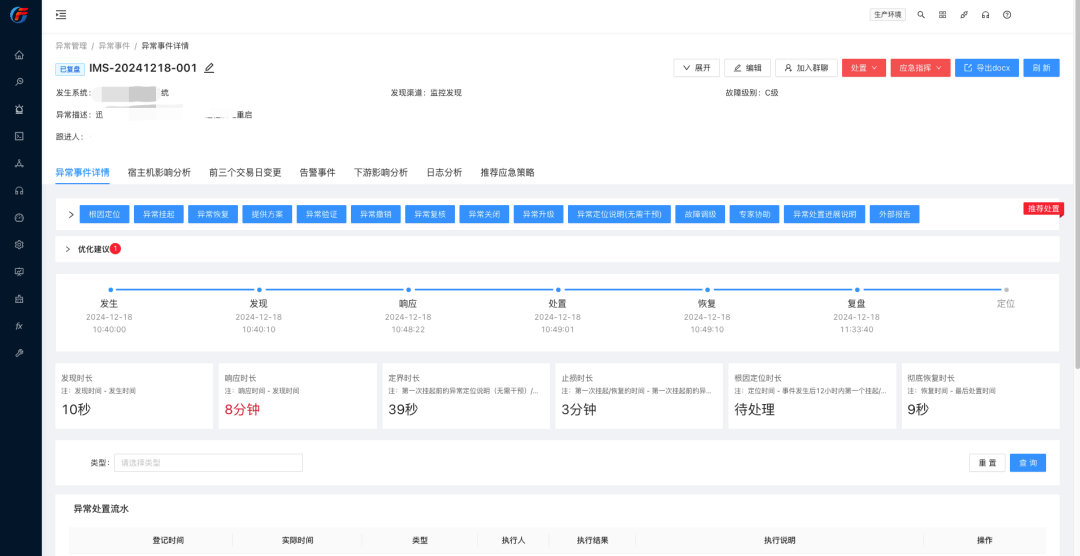Screen dimensions: 1080x556
Task: Switch to the 宿主机影响分析 tab
Action: tap(159, 173)
